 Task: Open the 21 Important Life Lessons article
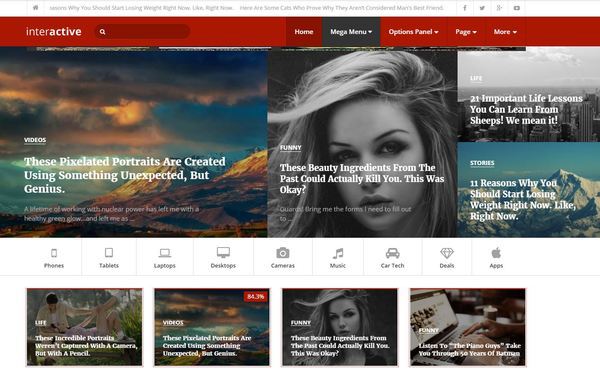click(x=526, y=109)
